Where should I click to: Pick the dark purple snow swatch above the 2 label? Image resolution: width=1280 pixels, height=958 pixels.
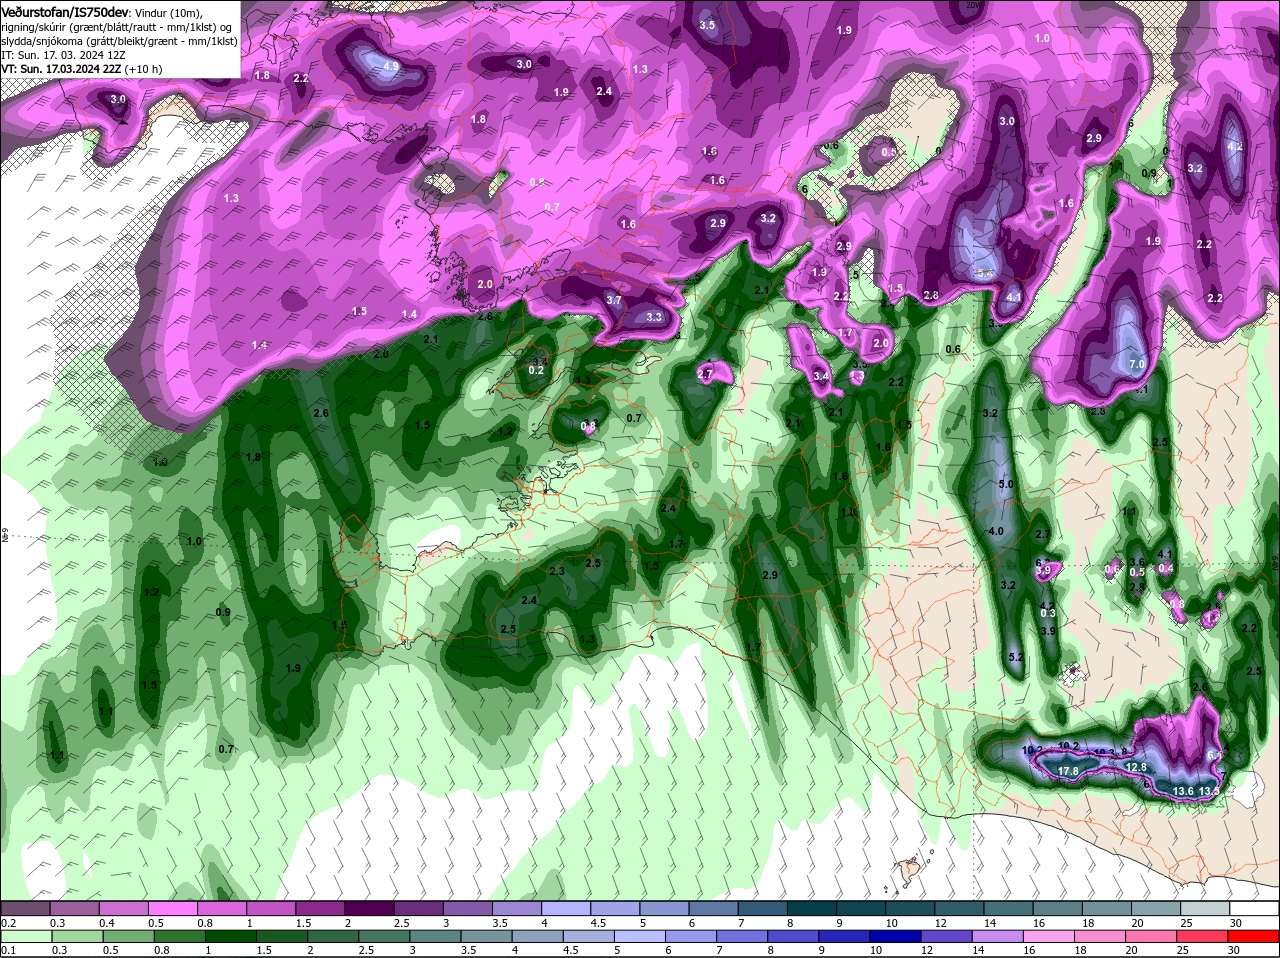click(x=368, y=908)
